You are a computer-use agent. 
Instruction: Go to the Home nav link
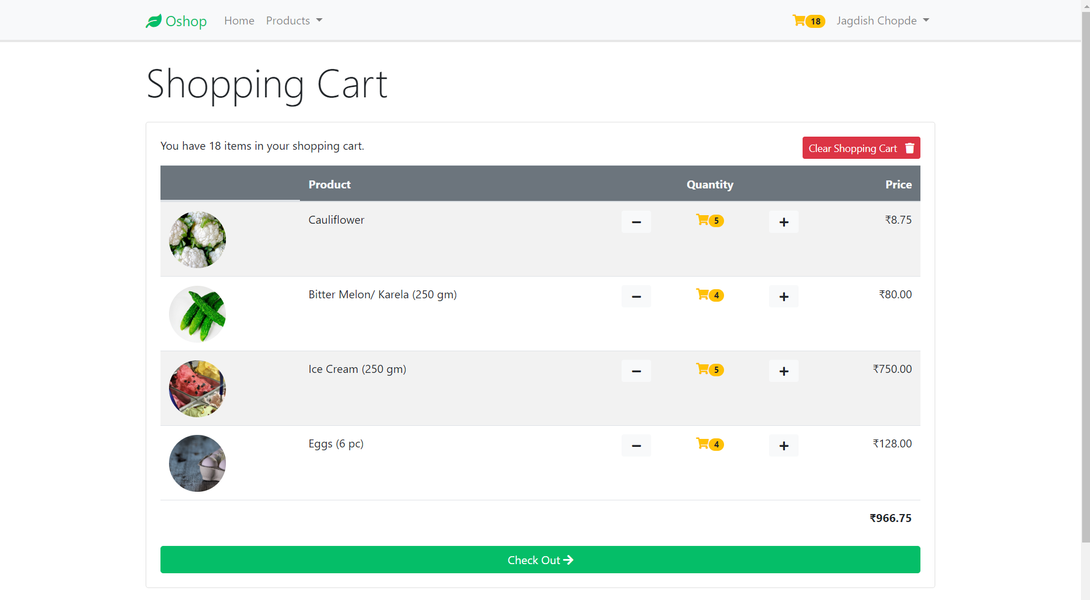239,21
